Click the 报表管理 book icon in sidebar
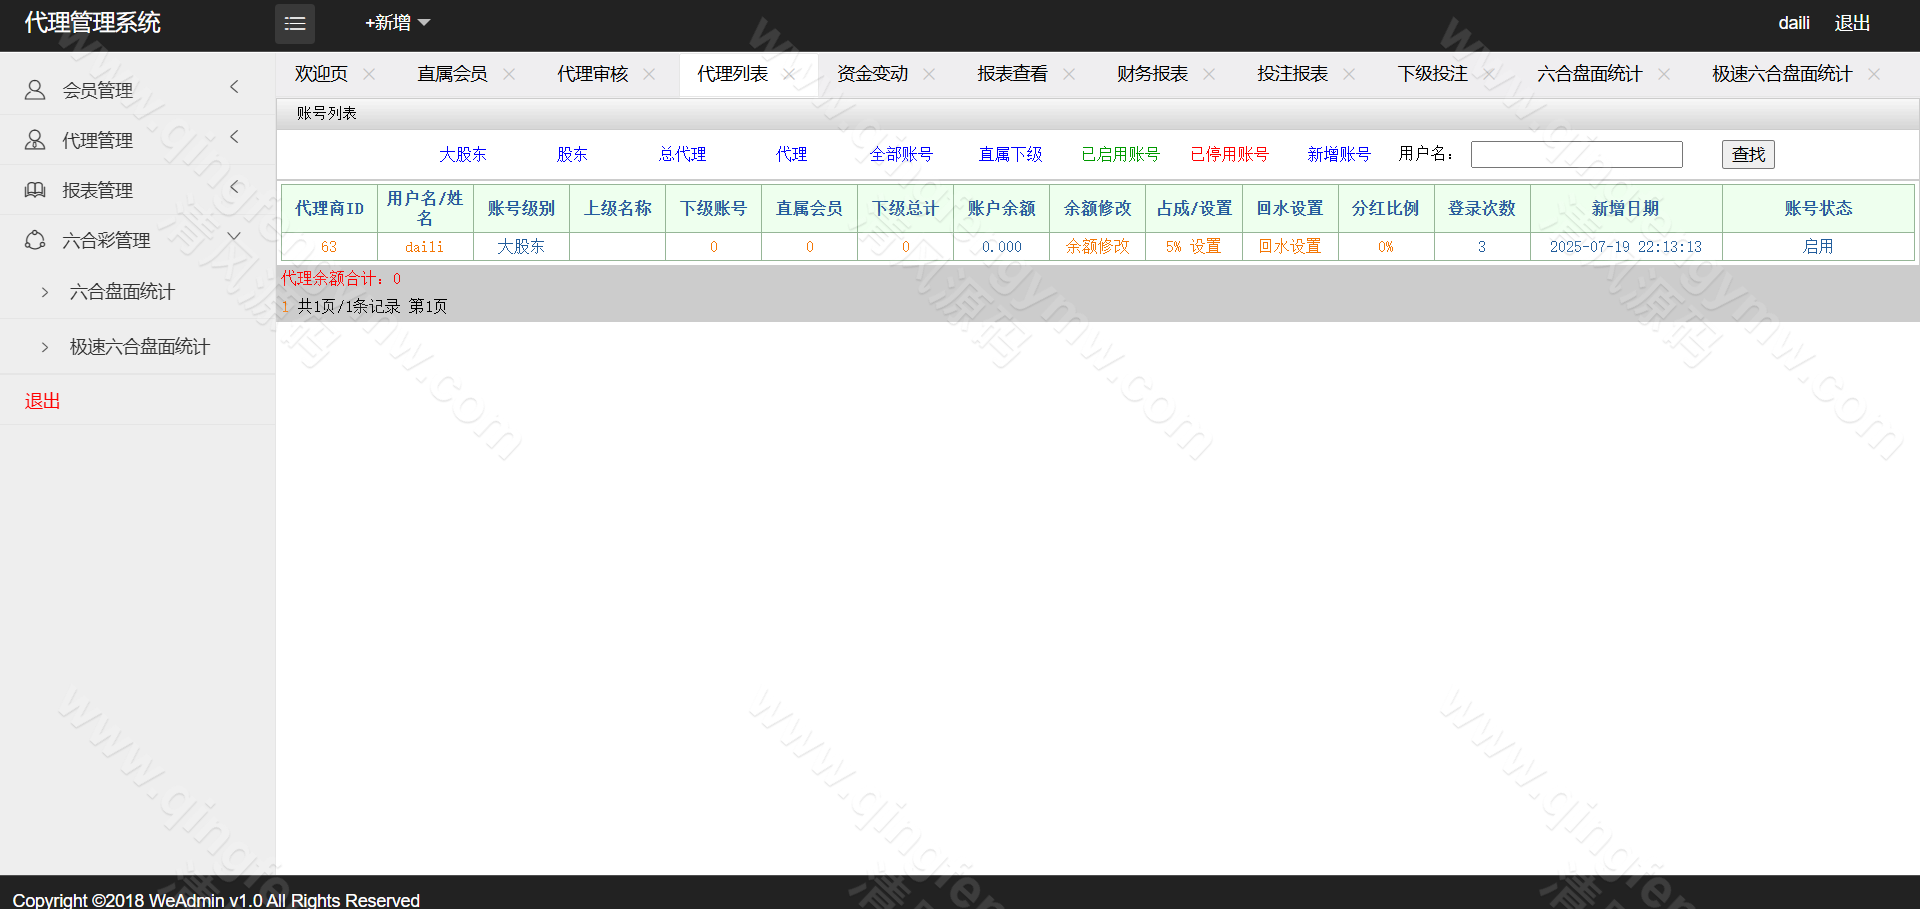The image size is (1920, 909). tap(35, 190)
